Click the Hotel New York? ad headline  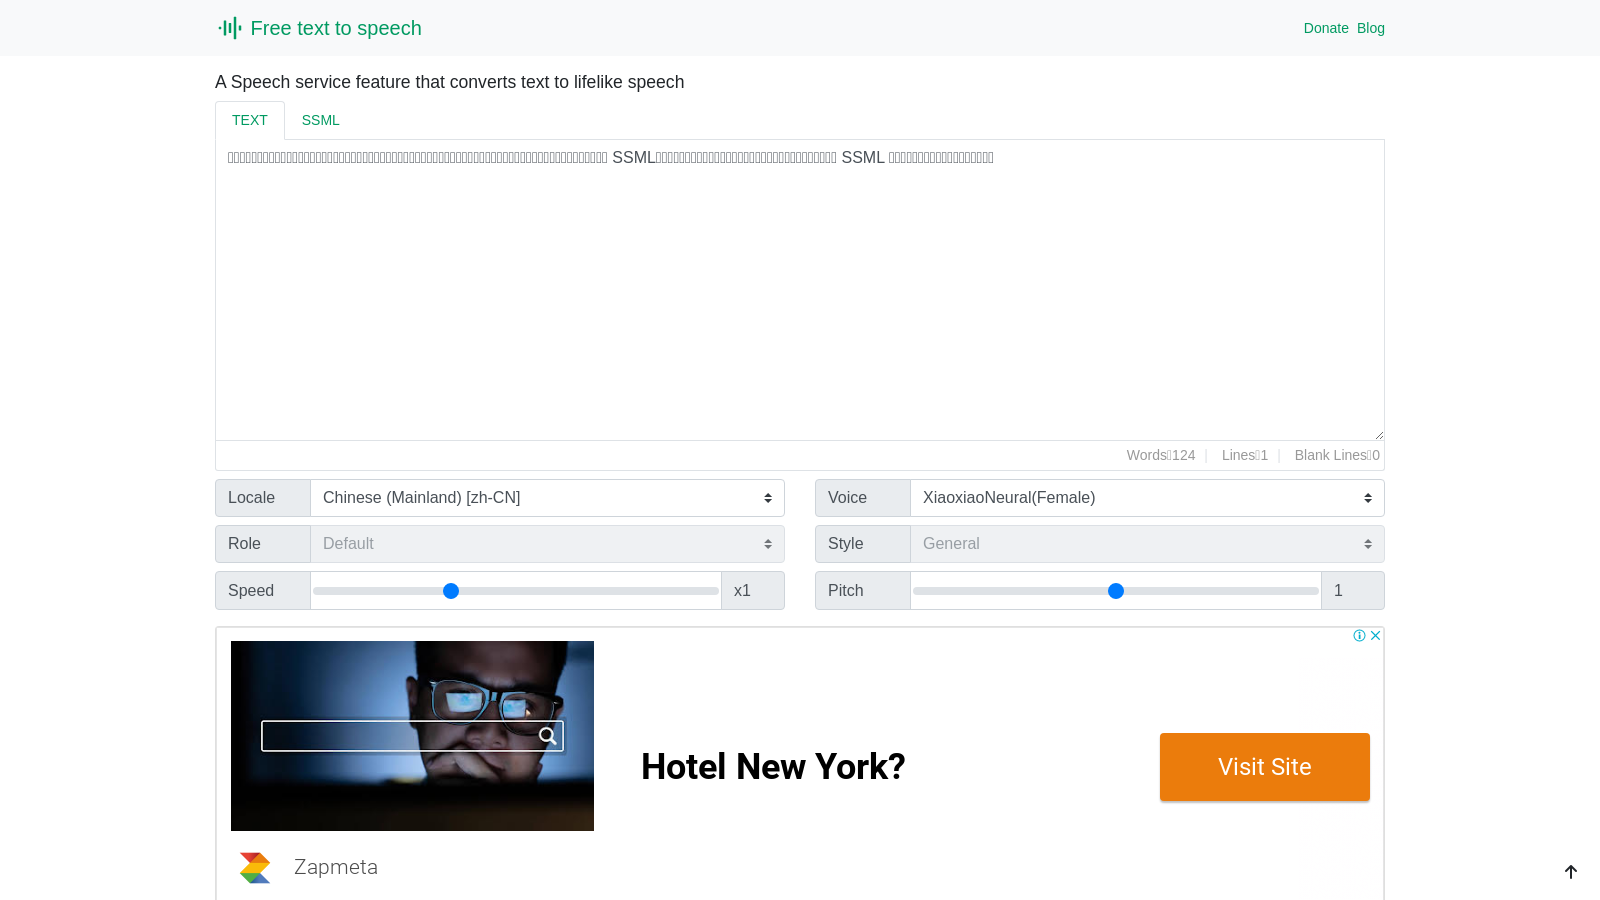coord(773,767)
